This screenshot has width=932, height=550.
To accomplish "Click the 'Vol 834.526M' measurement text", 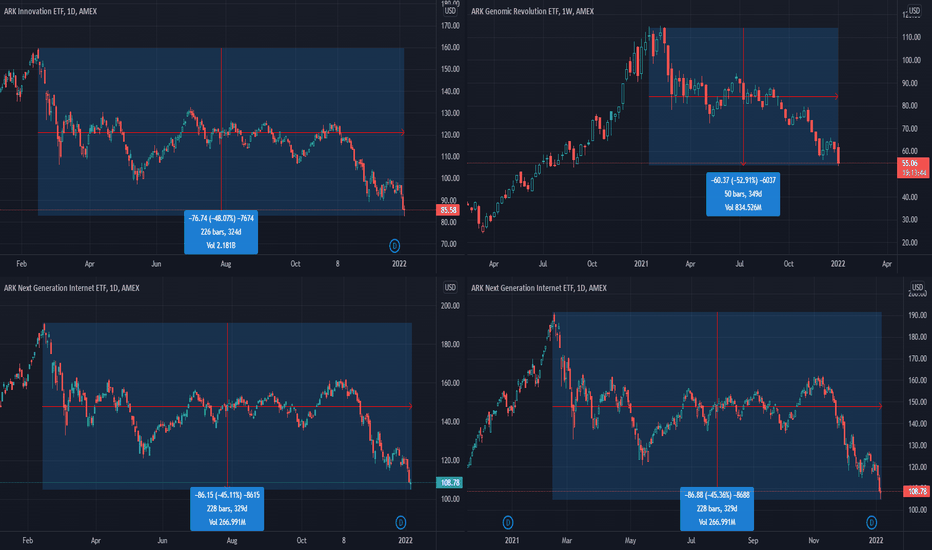I will click(x=743, y=208).
